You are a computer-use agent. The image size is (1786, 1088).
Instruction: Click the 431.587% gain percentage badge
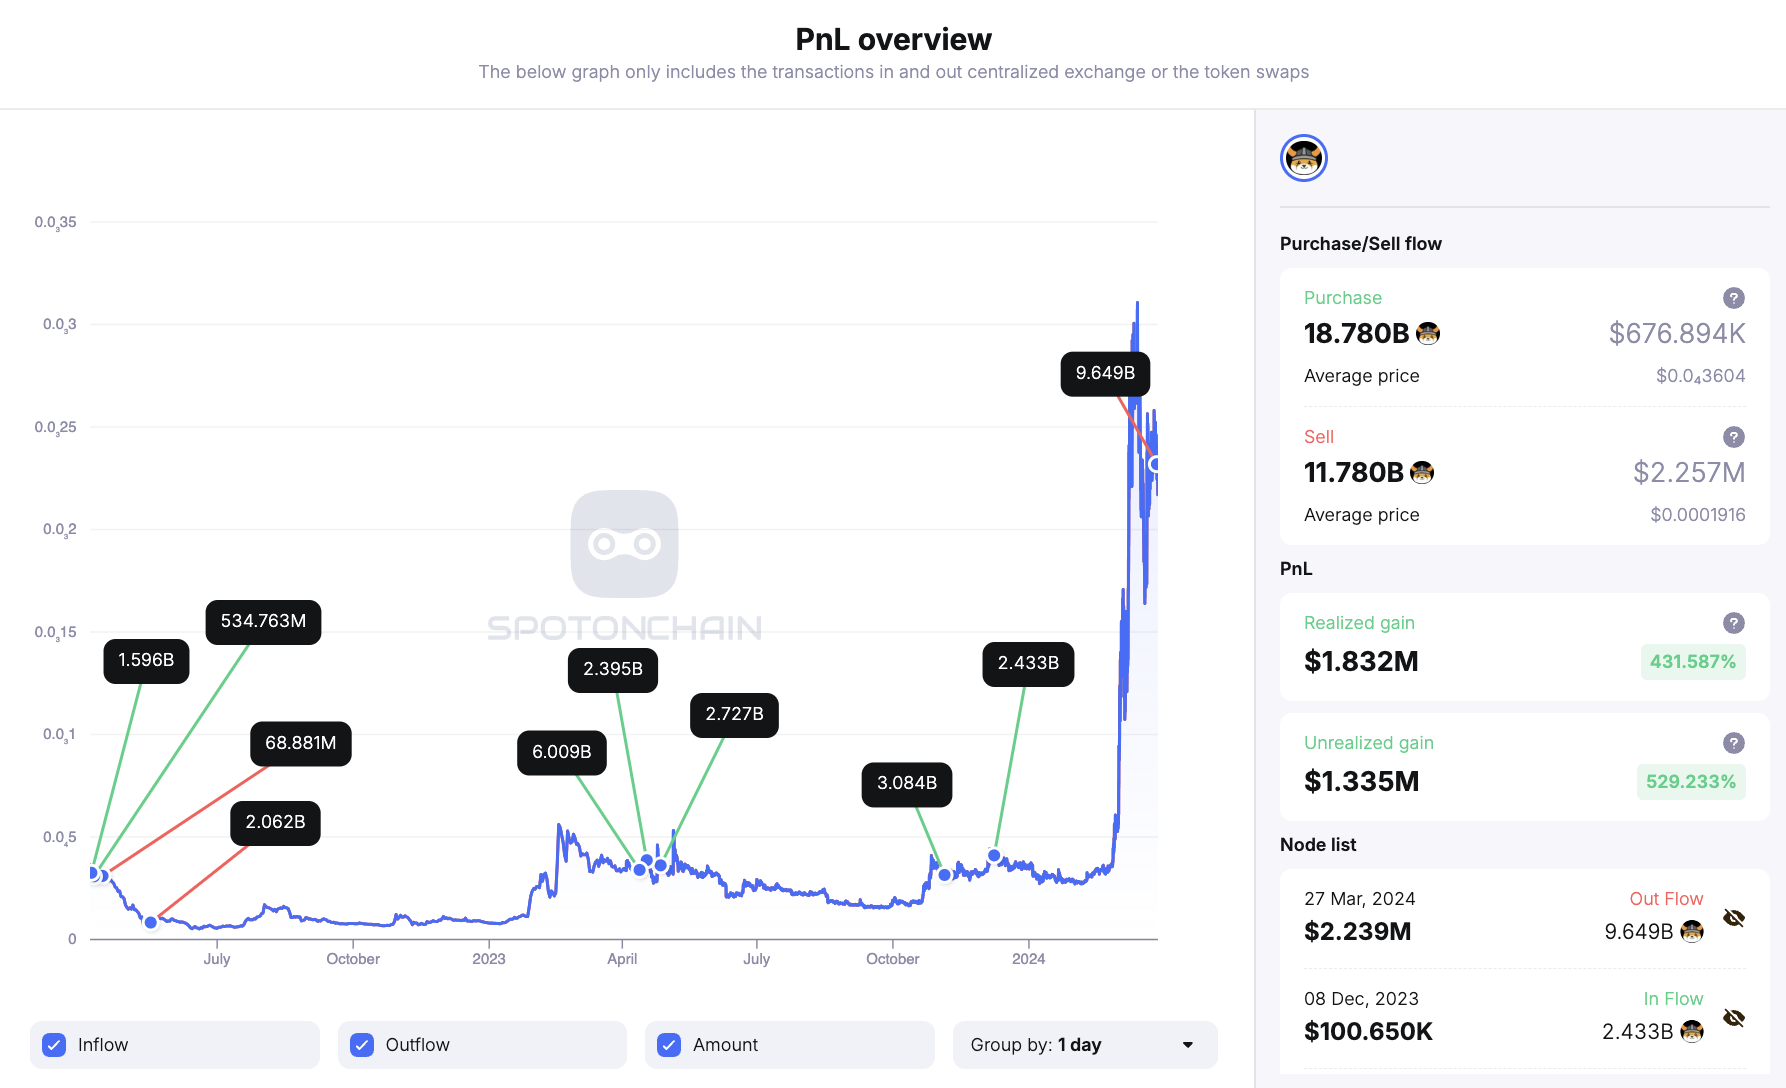(1692, 661)
